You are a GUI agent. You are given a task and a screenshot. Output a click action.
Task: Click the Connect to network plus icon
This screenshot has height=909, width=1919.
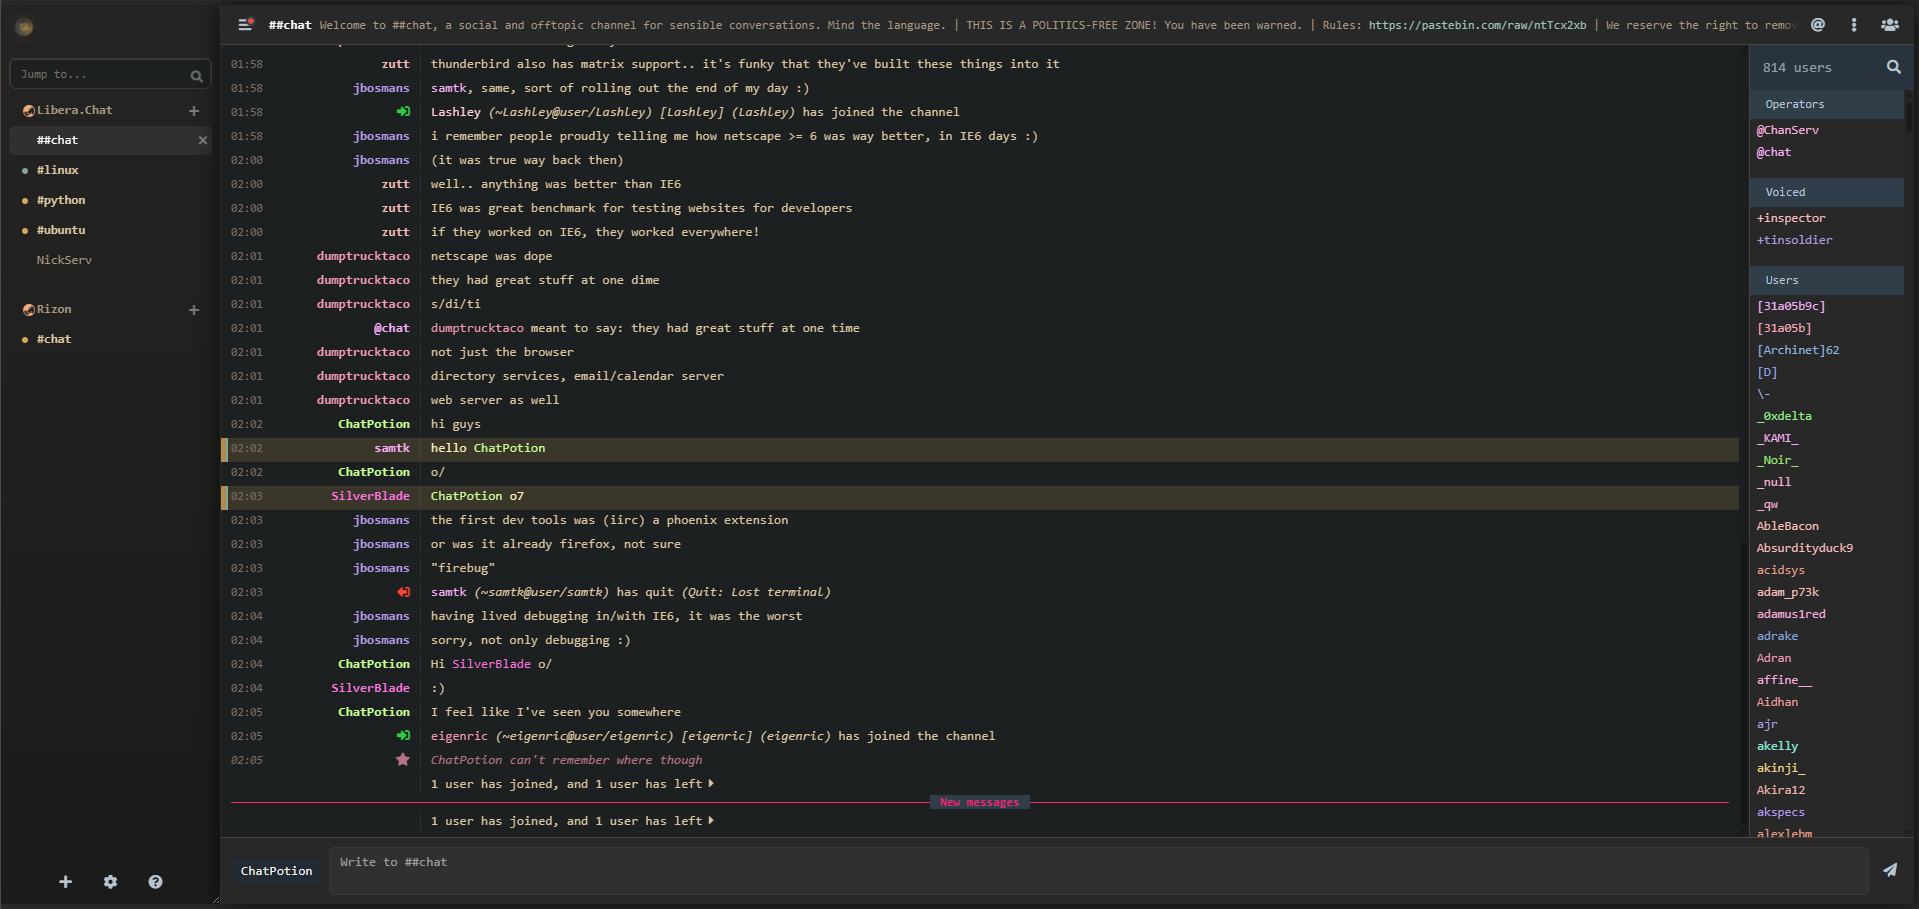(x=65, y=882)
